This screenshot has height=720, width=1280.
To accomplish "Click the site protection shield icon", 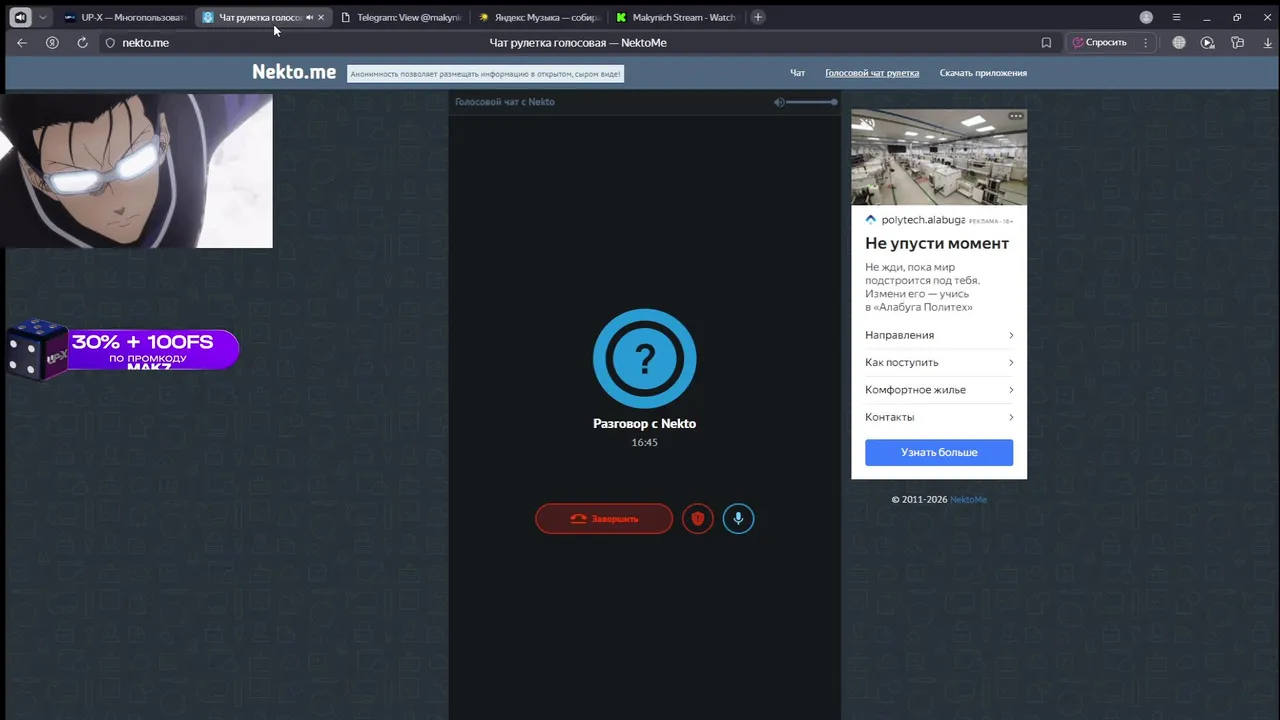I will [110, 43].
